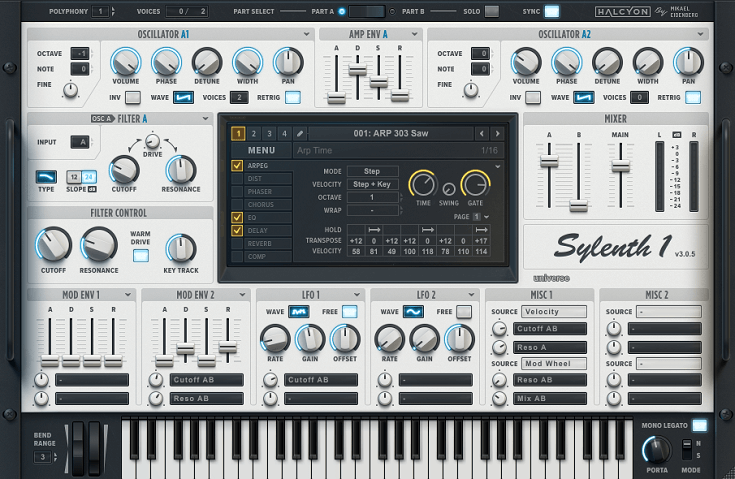Go to the previous preset with left arrow
The image size is (735, 479).
tap(481, 134)
